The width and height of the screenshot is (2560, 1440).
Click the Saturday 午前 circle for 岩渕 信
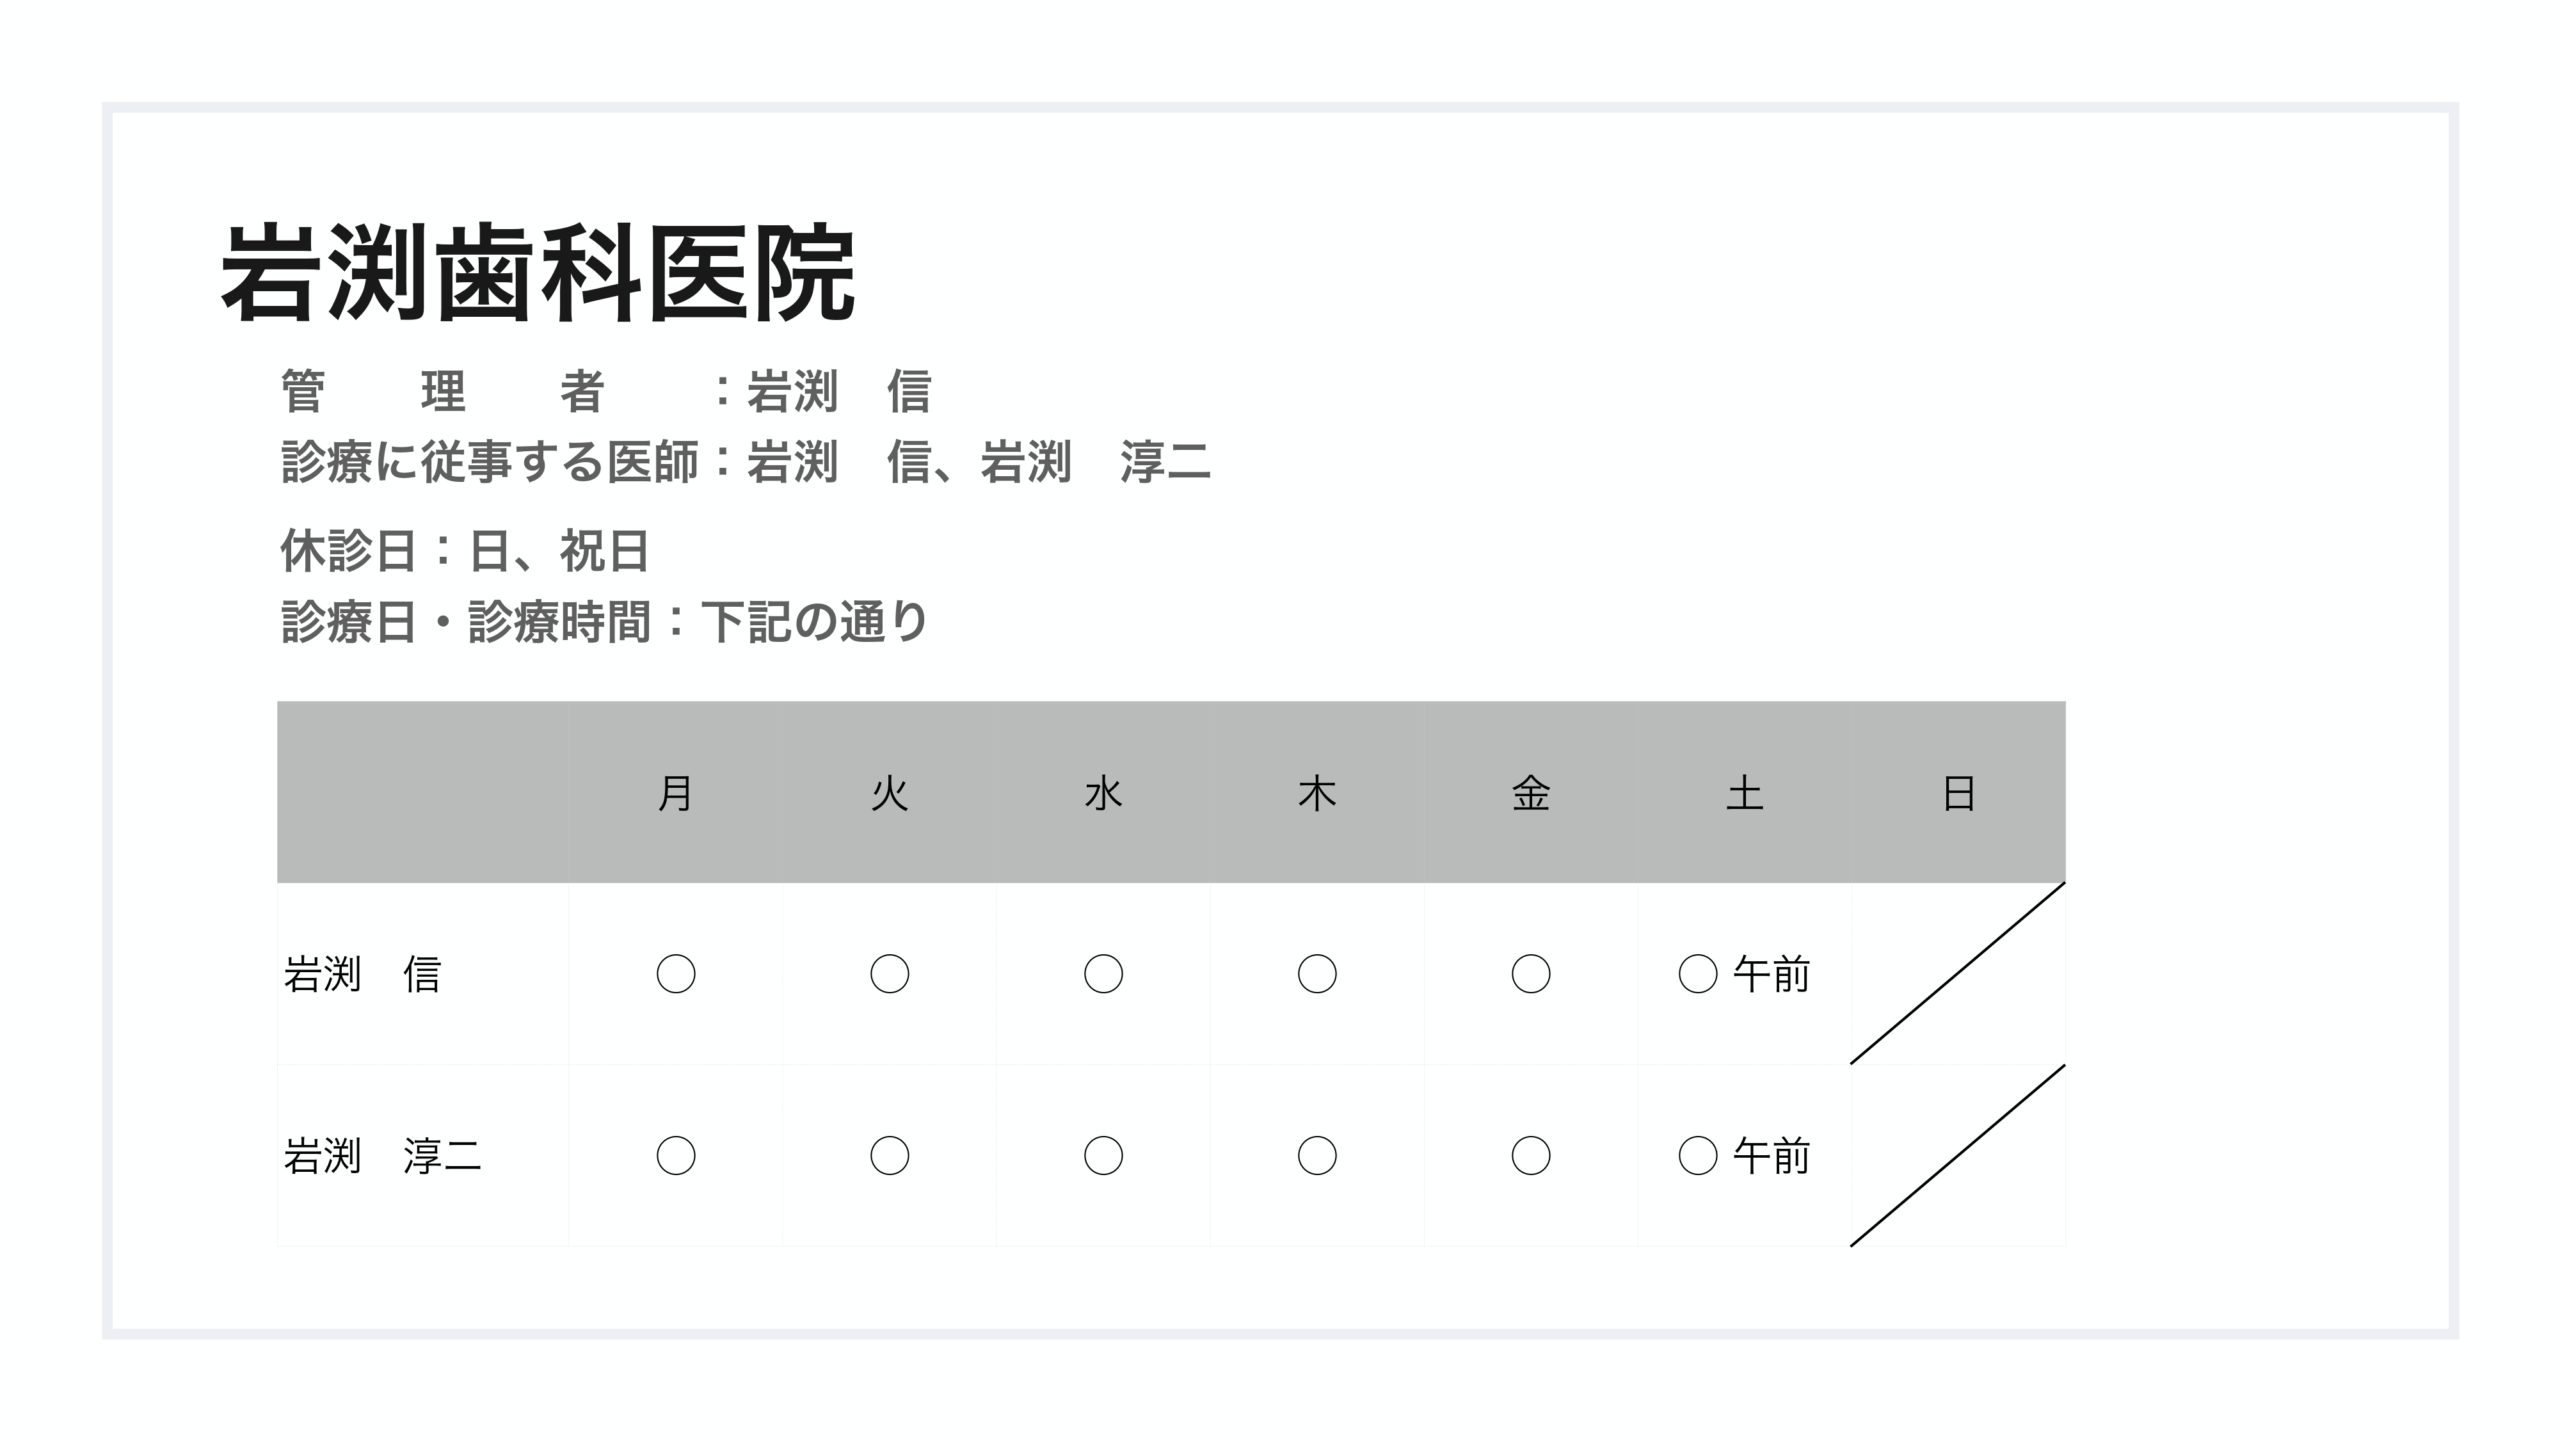tap(1698, 974)
